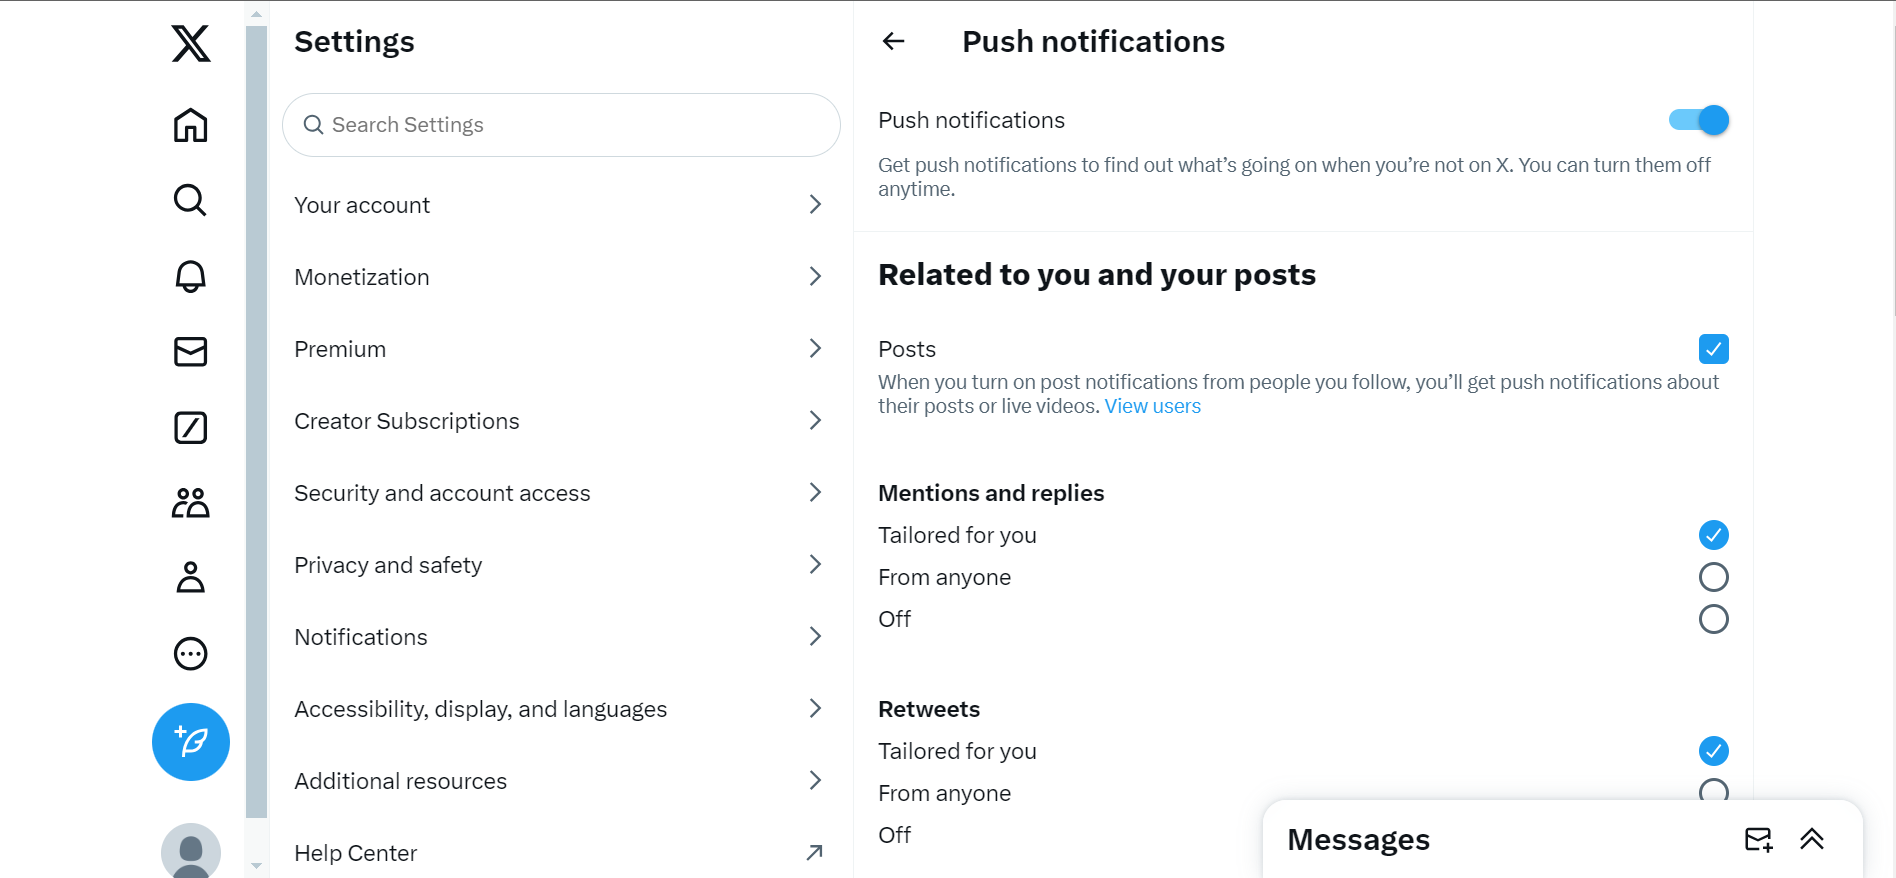
Task: Click the back arrow beside Push notifications
Action: tap(893, 41)
